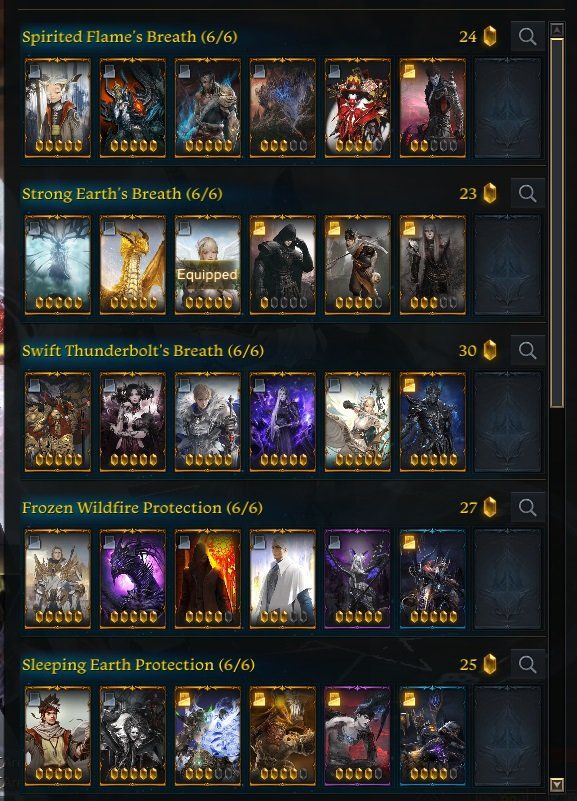Select purple dragon card in Frozen Wildfire Protection
The width and height of the screenshot is (577, 801).
pyautogui.click(x=133, y=578)
